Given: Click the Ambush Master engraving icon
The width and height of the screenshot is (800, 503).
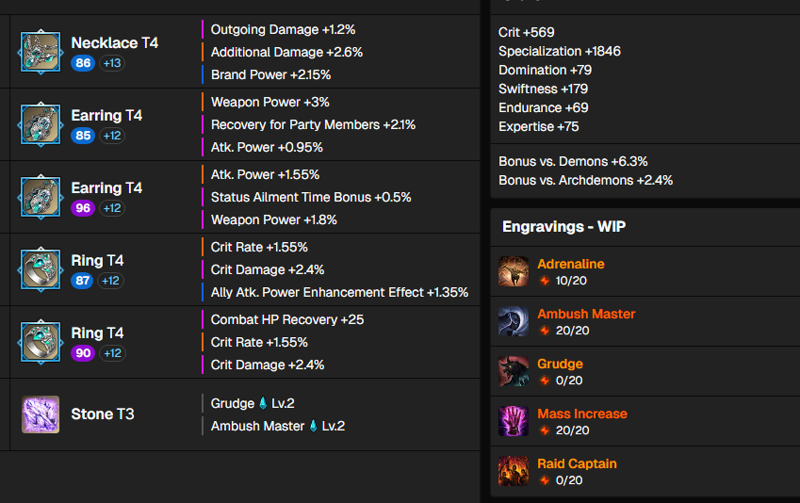Looking at the screenshot, I should pyautogui.click(x=513, y=321).
